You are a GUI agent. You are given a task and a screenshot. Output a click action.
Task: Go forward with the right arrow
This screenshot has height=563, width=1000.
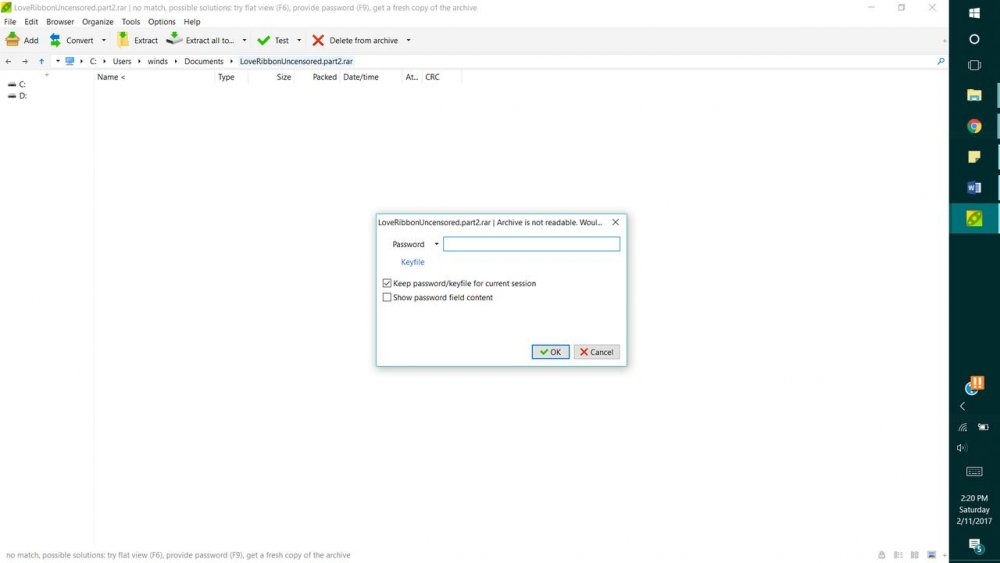pos(25,61)
